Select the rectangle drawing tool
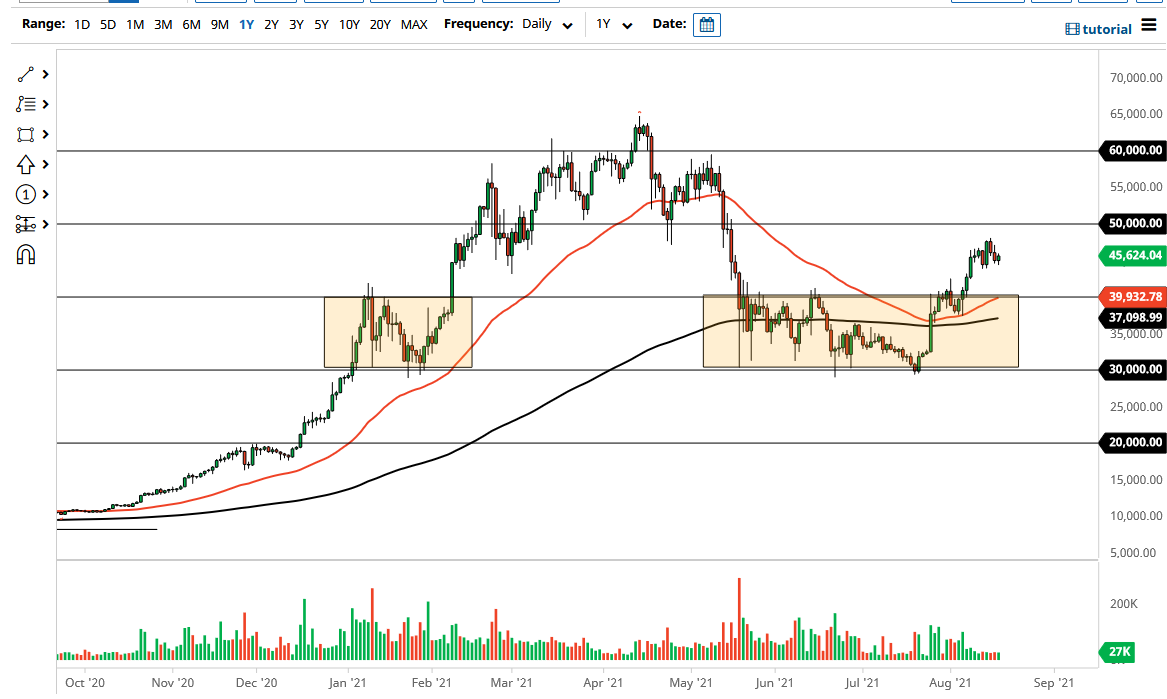 (x=25, y=134)
